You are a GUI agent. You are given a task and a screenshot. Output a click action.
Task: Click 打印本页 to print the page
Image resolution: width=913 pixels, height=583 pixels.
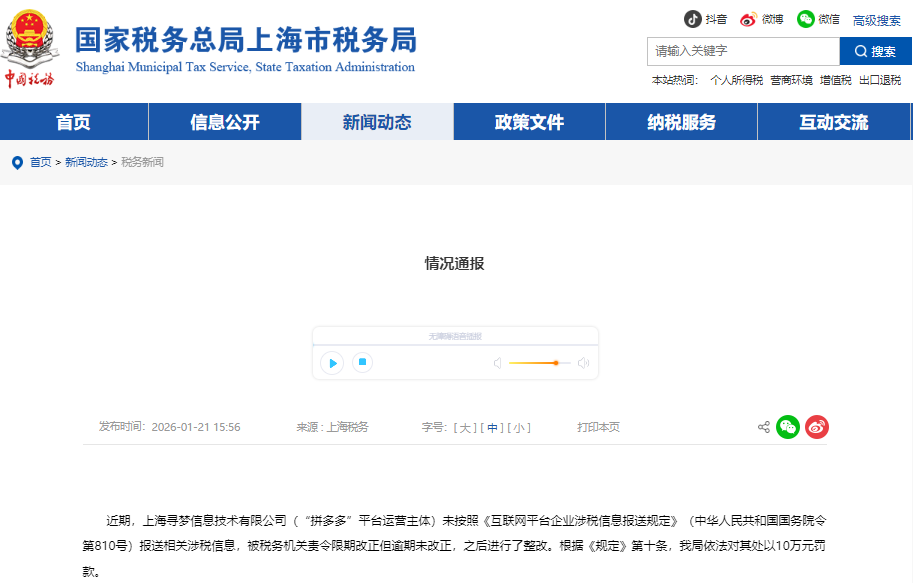599,427
